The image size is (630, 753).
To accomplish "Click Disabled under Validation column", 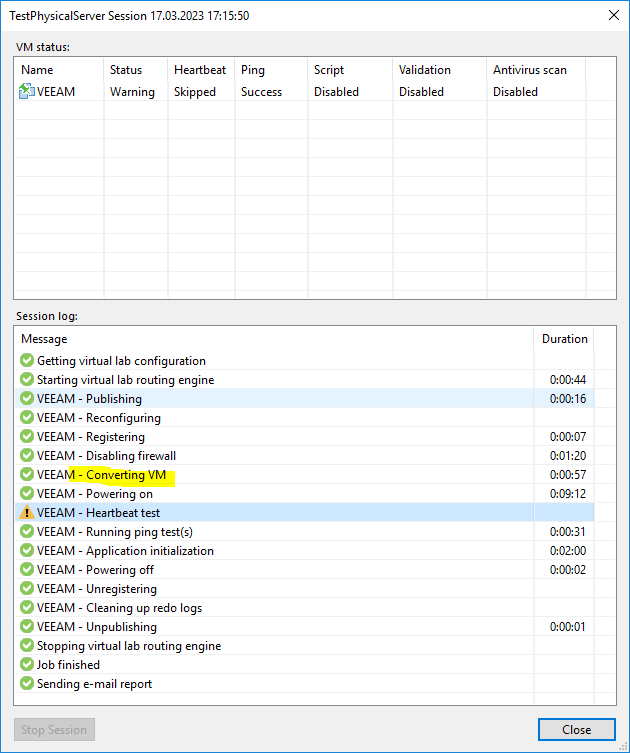I will (x=421, y=92).
